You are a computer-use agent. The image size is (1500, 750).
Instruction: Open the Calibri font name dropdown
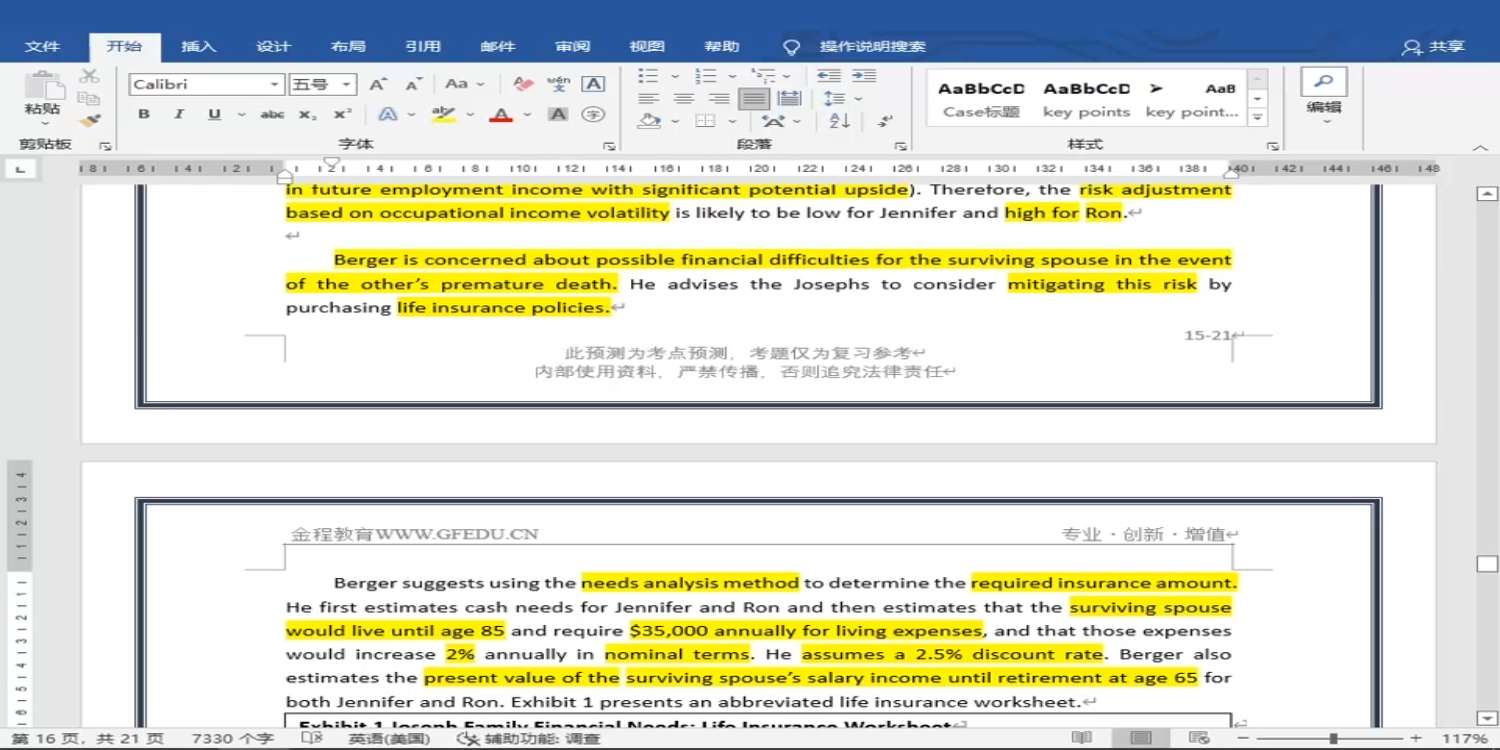point(274,85)
